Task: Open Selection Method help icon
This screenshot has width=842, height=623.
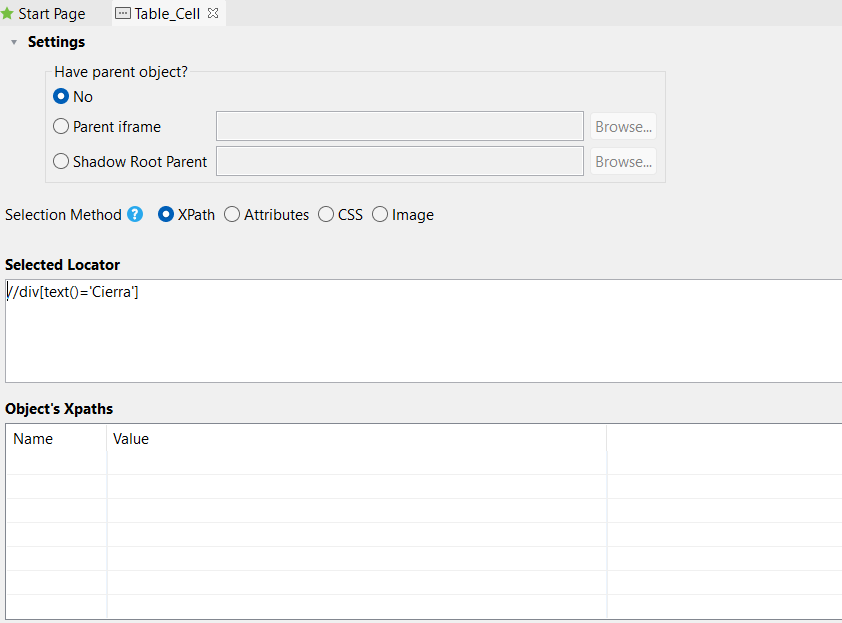Action: (x=135, y=214)
